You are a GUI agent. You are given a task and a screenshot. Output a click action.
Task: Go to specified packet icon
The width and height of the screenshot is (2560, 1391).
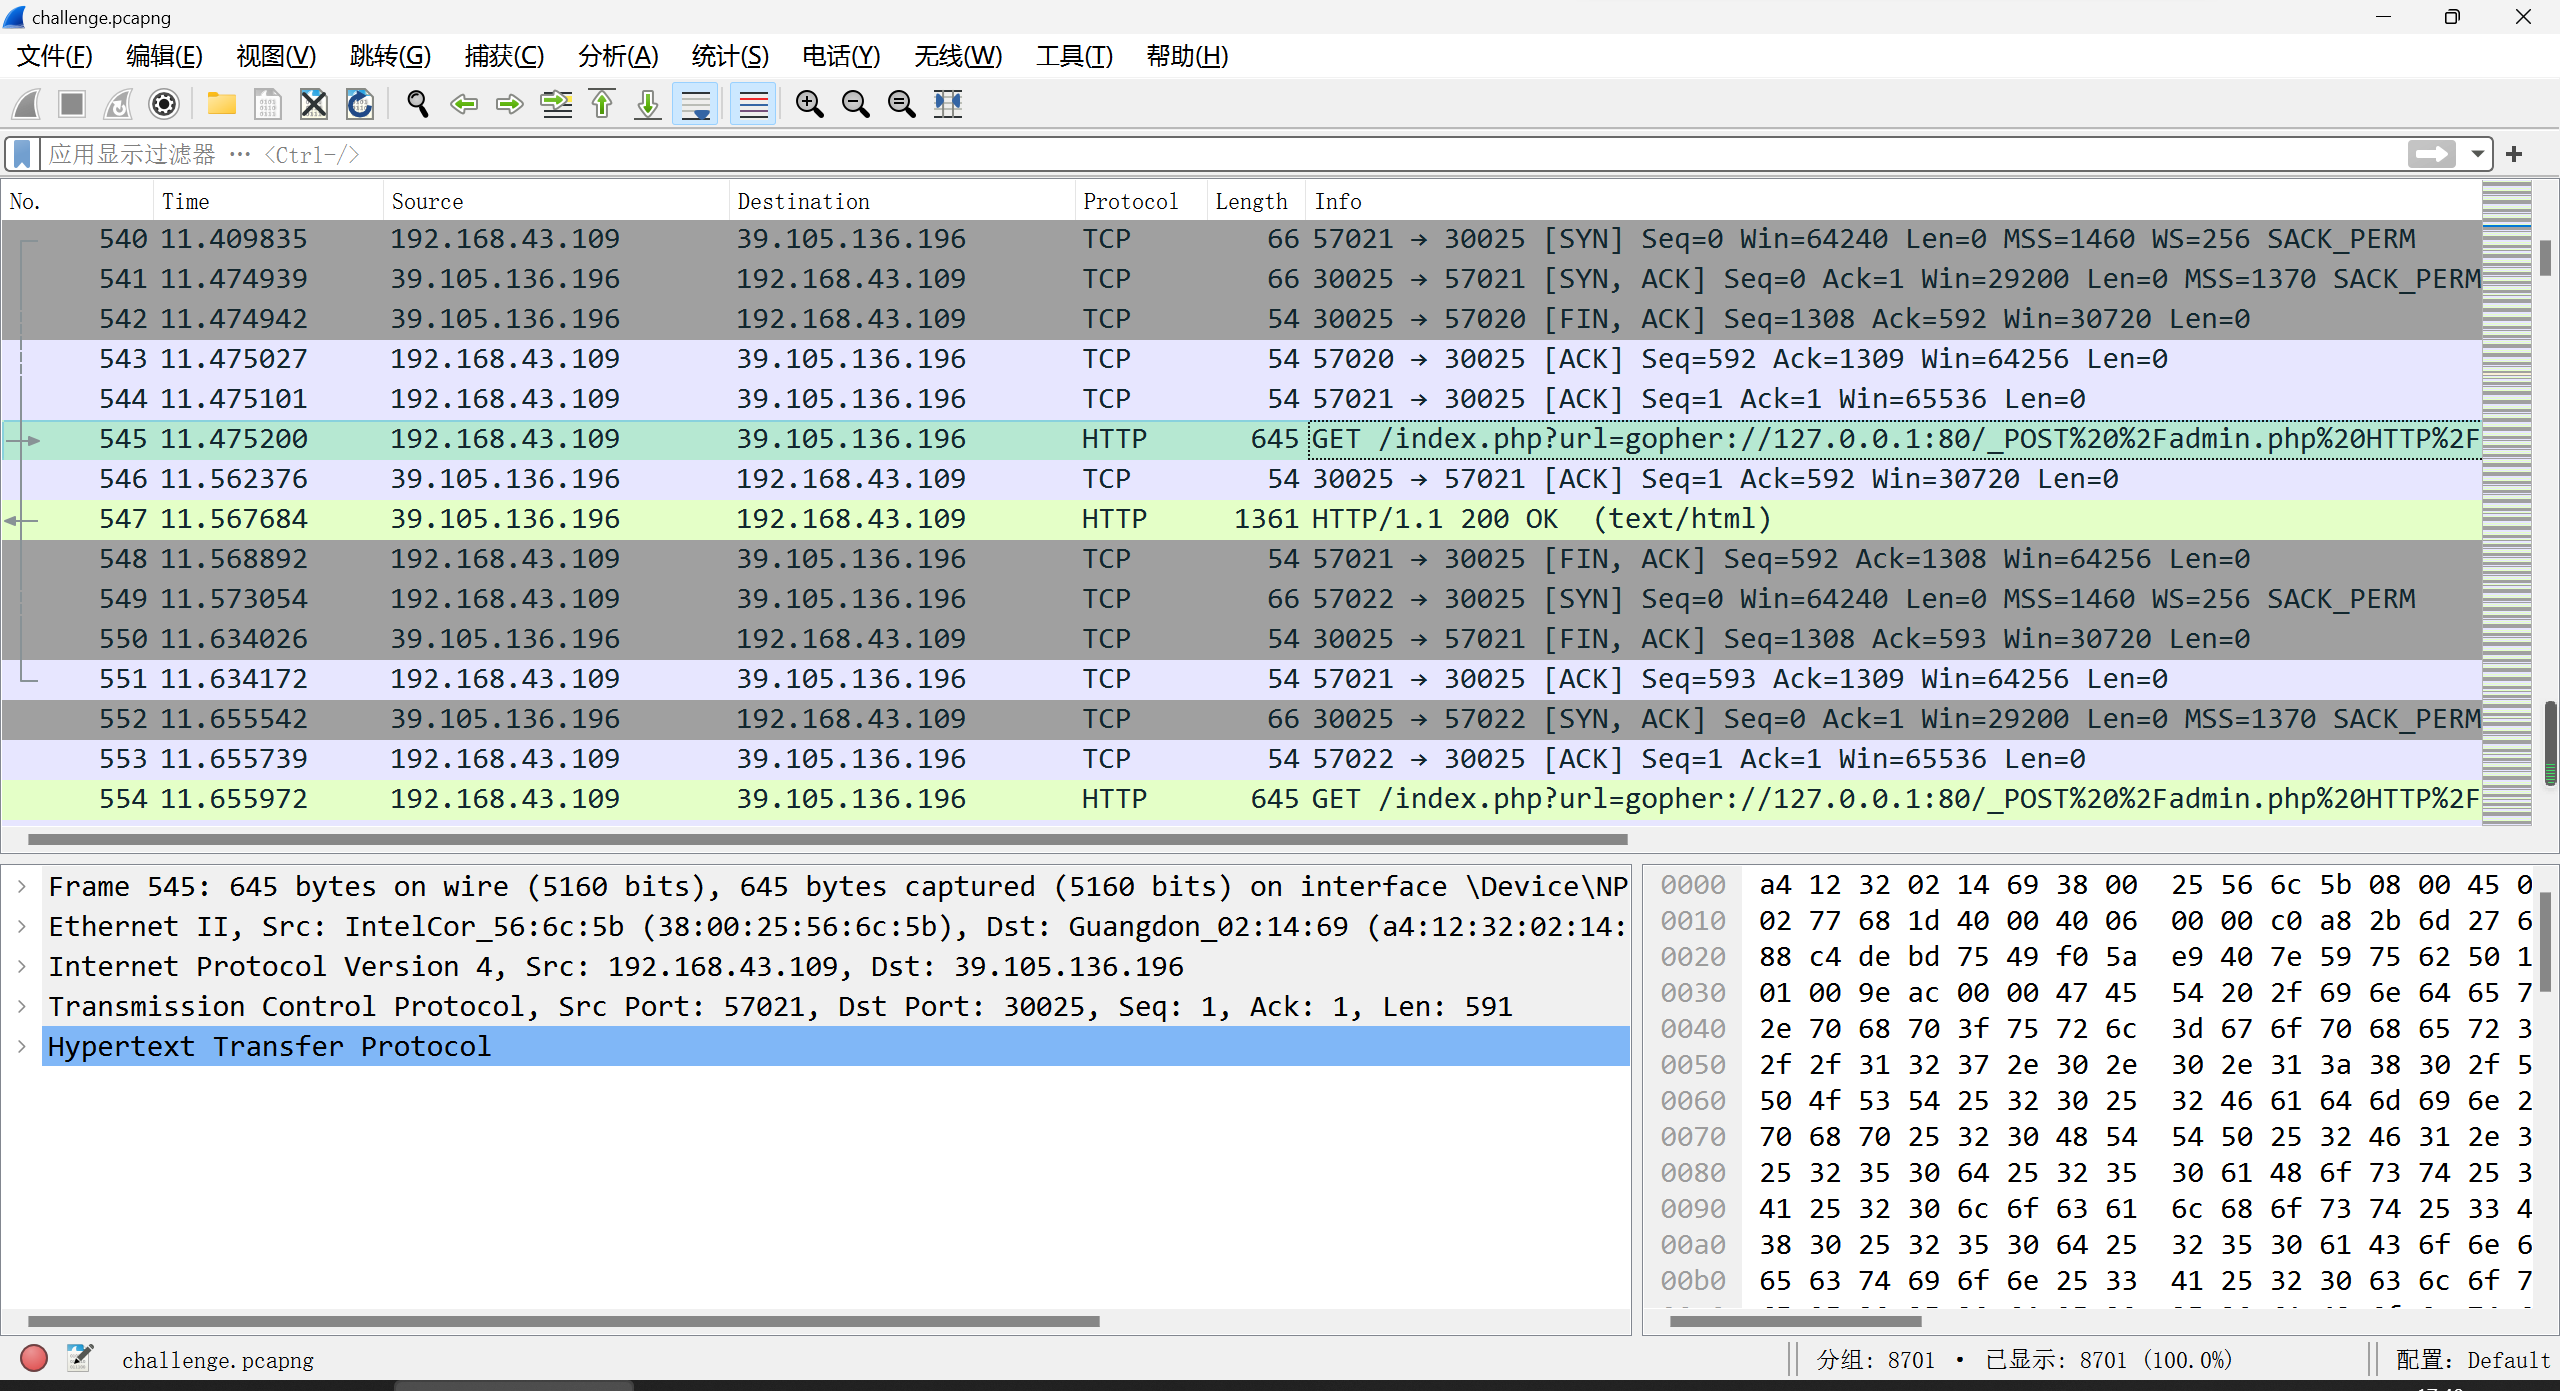point(556,104)
